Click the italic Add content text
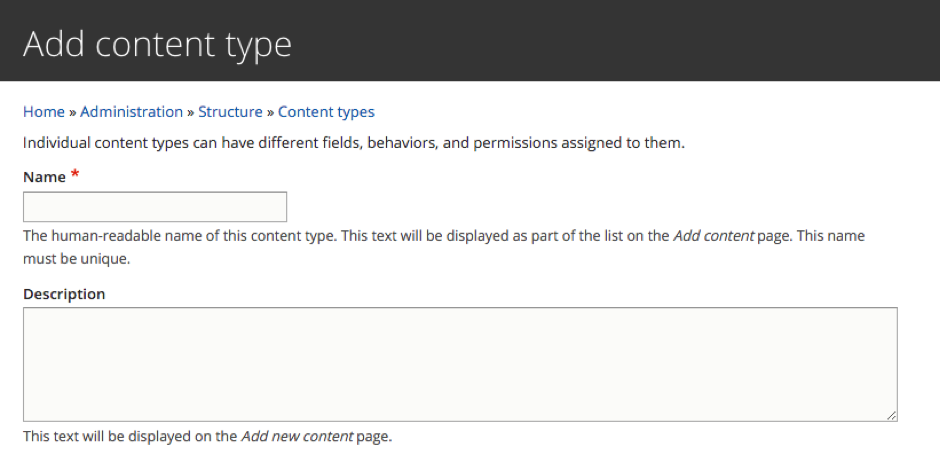941x457 pixels. 714,236
